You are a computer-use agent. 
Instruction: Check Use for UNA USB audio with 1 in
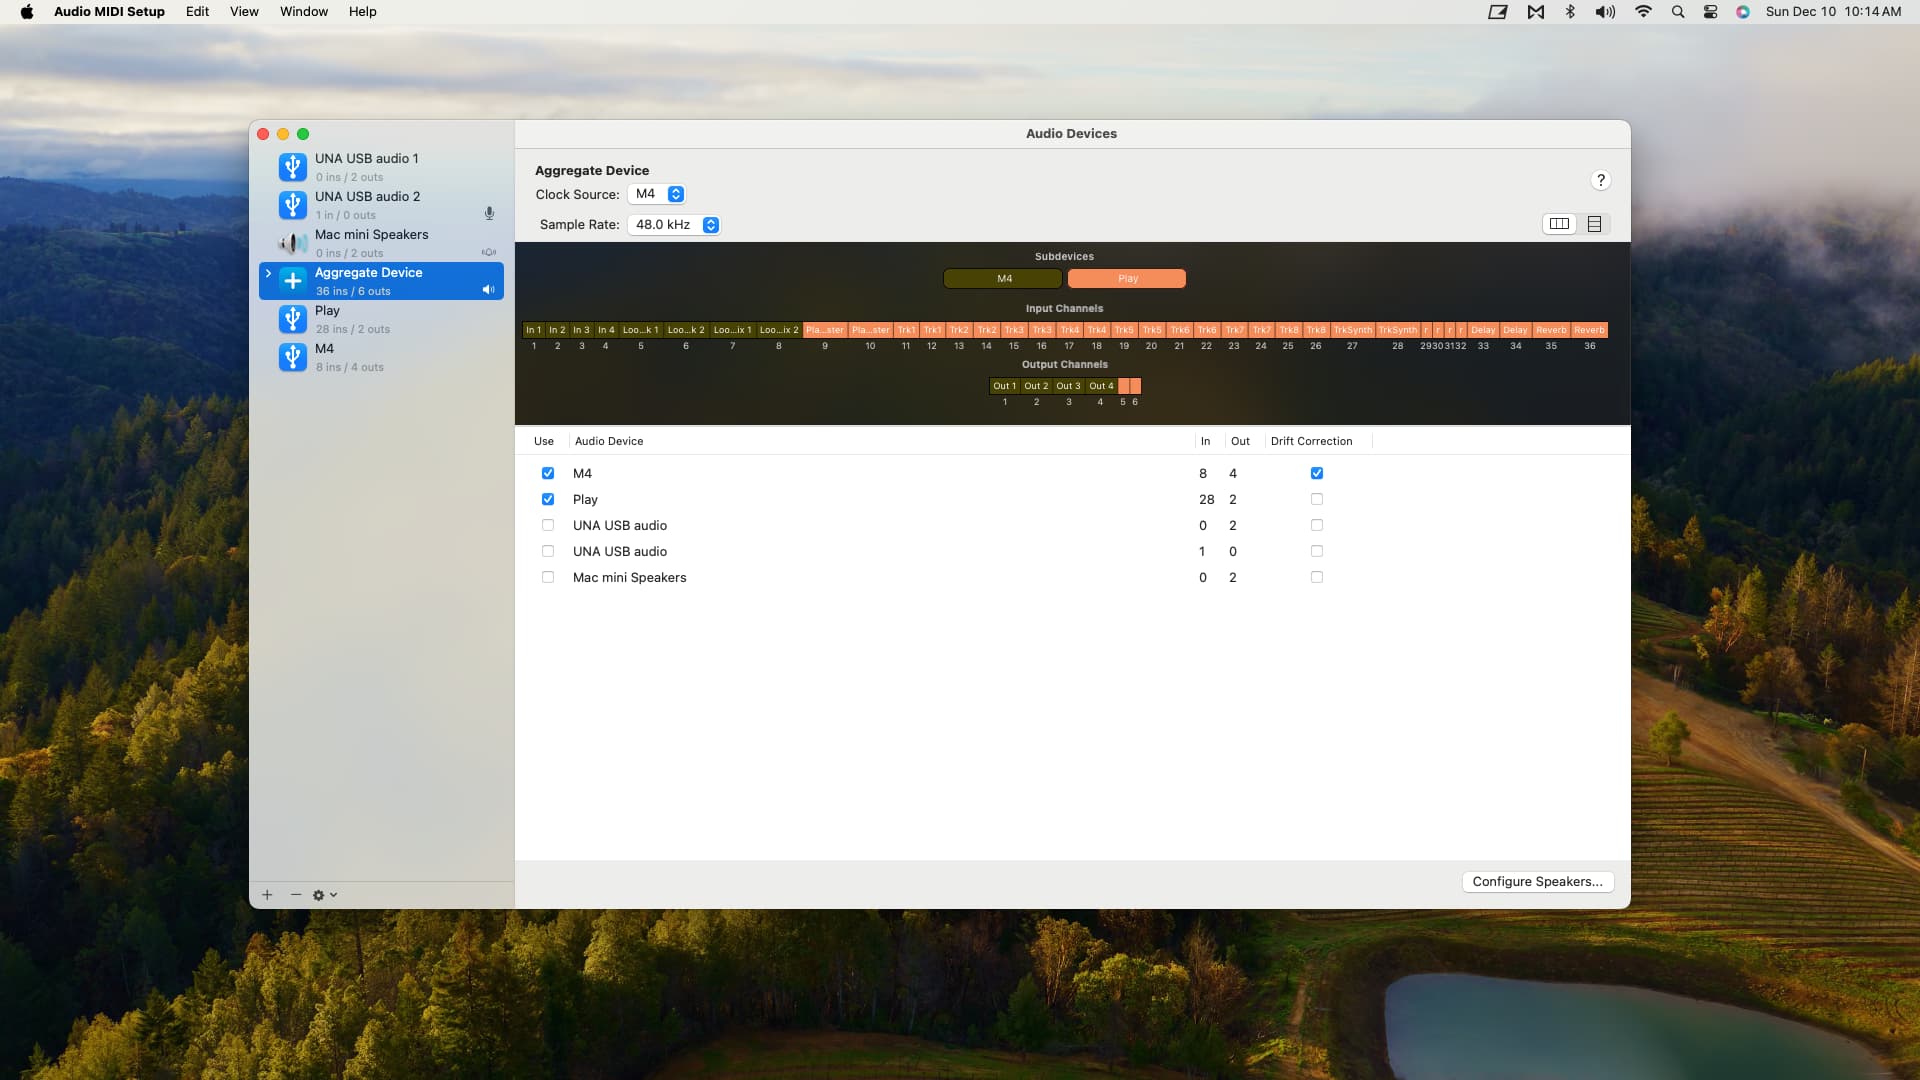tap(548, 551)
